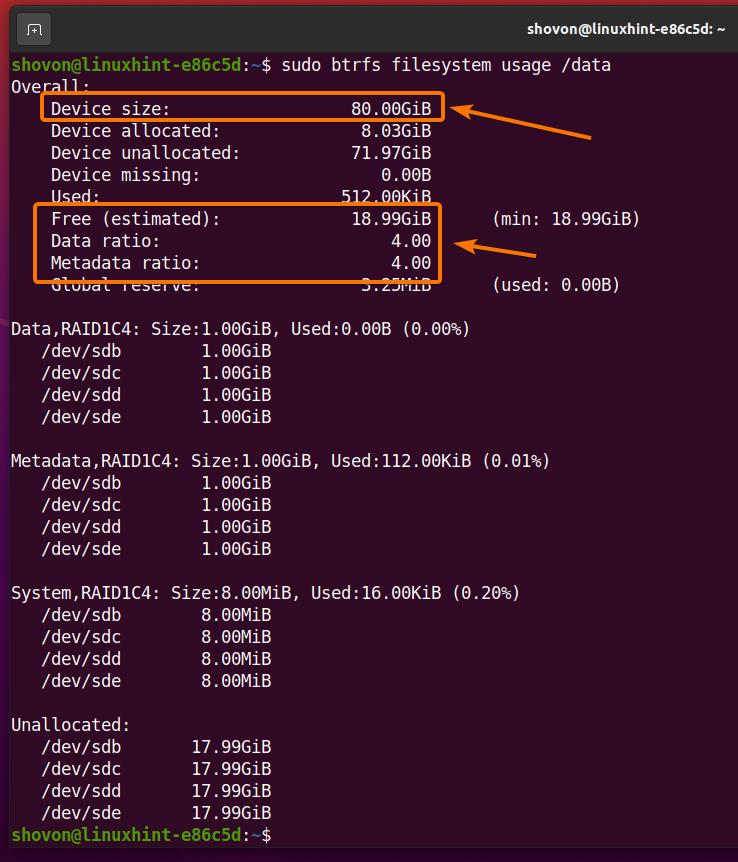Click the (min: 18.99GiB) text

pos(566,219)
